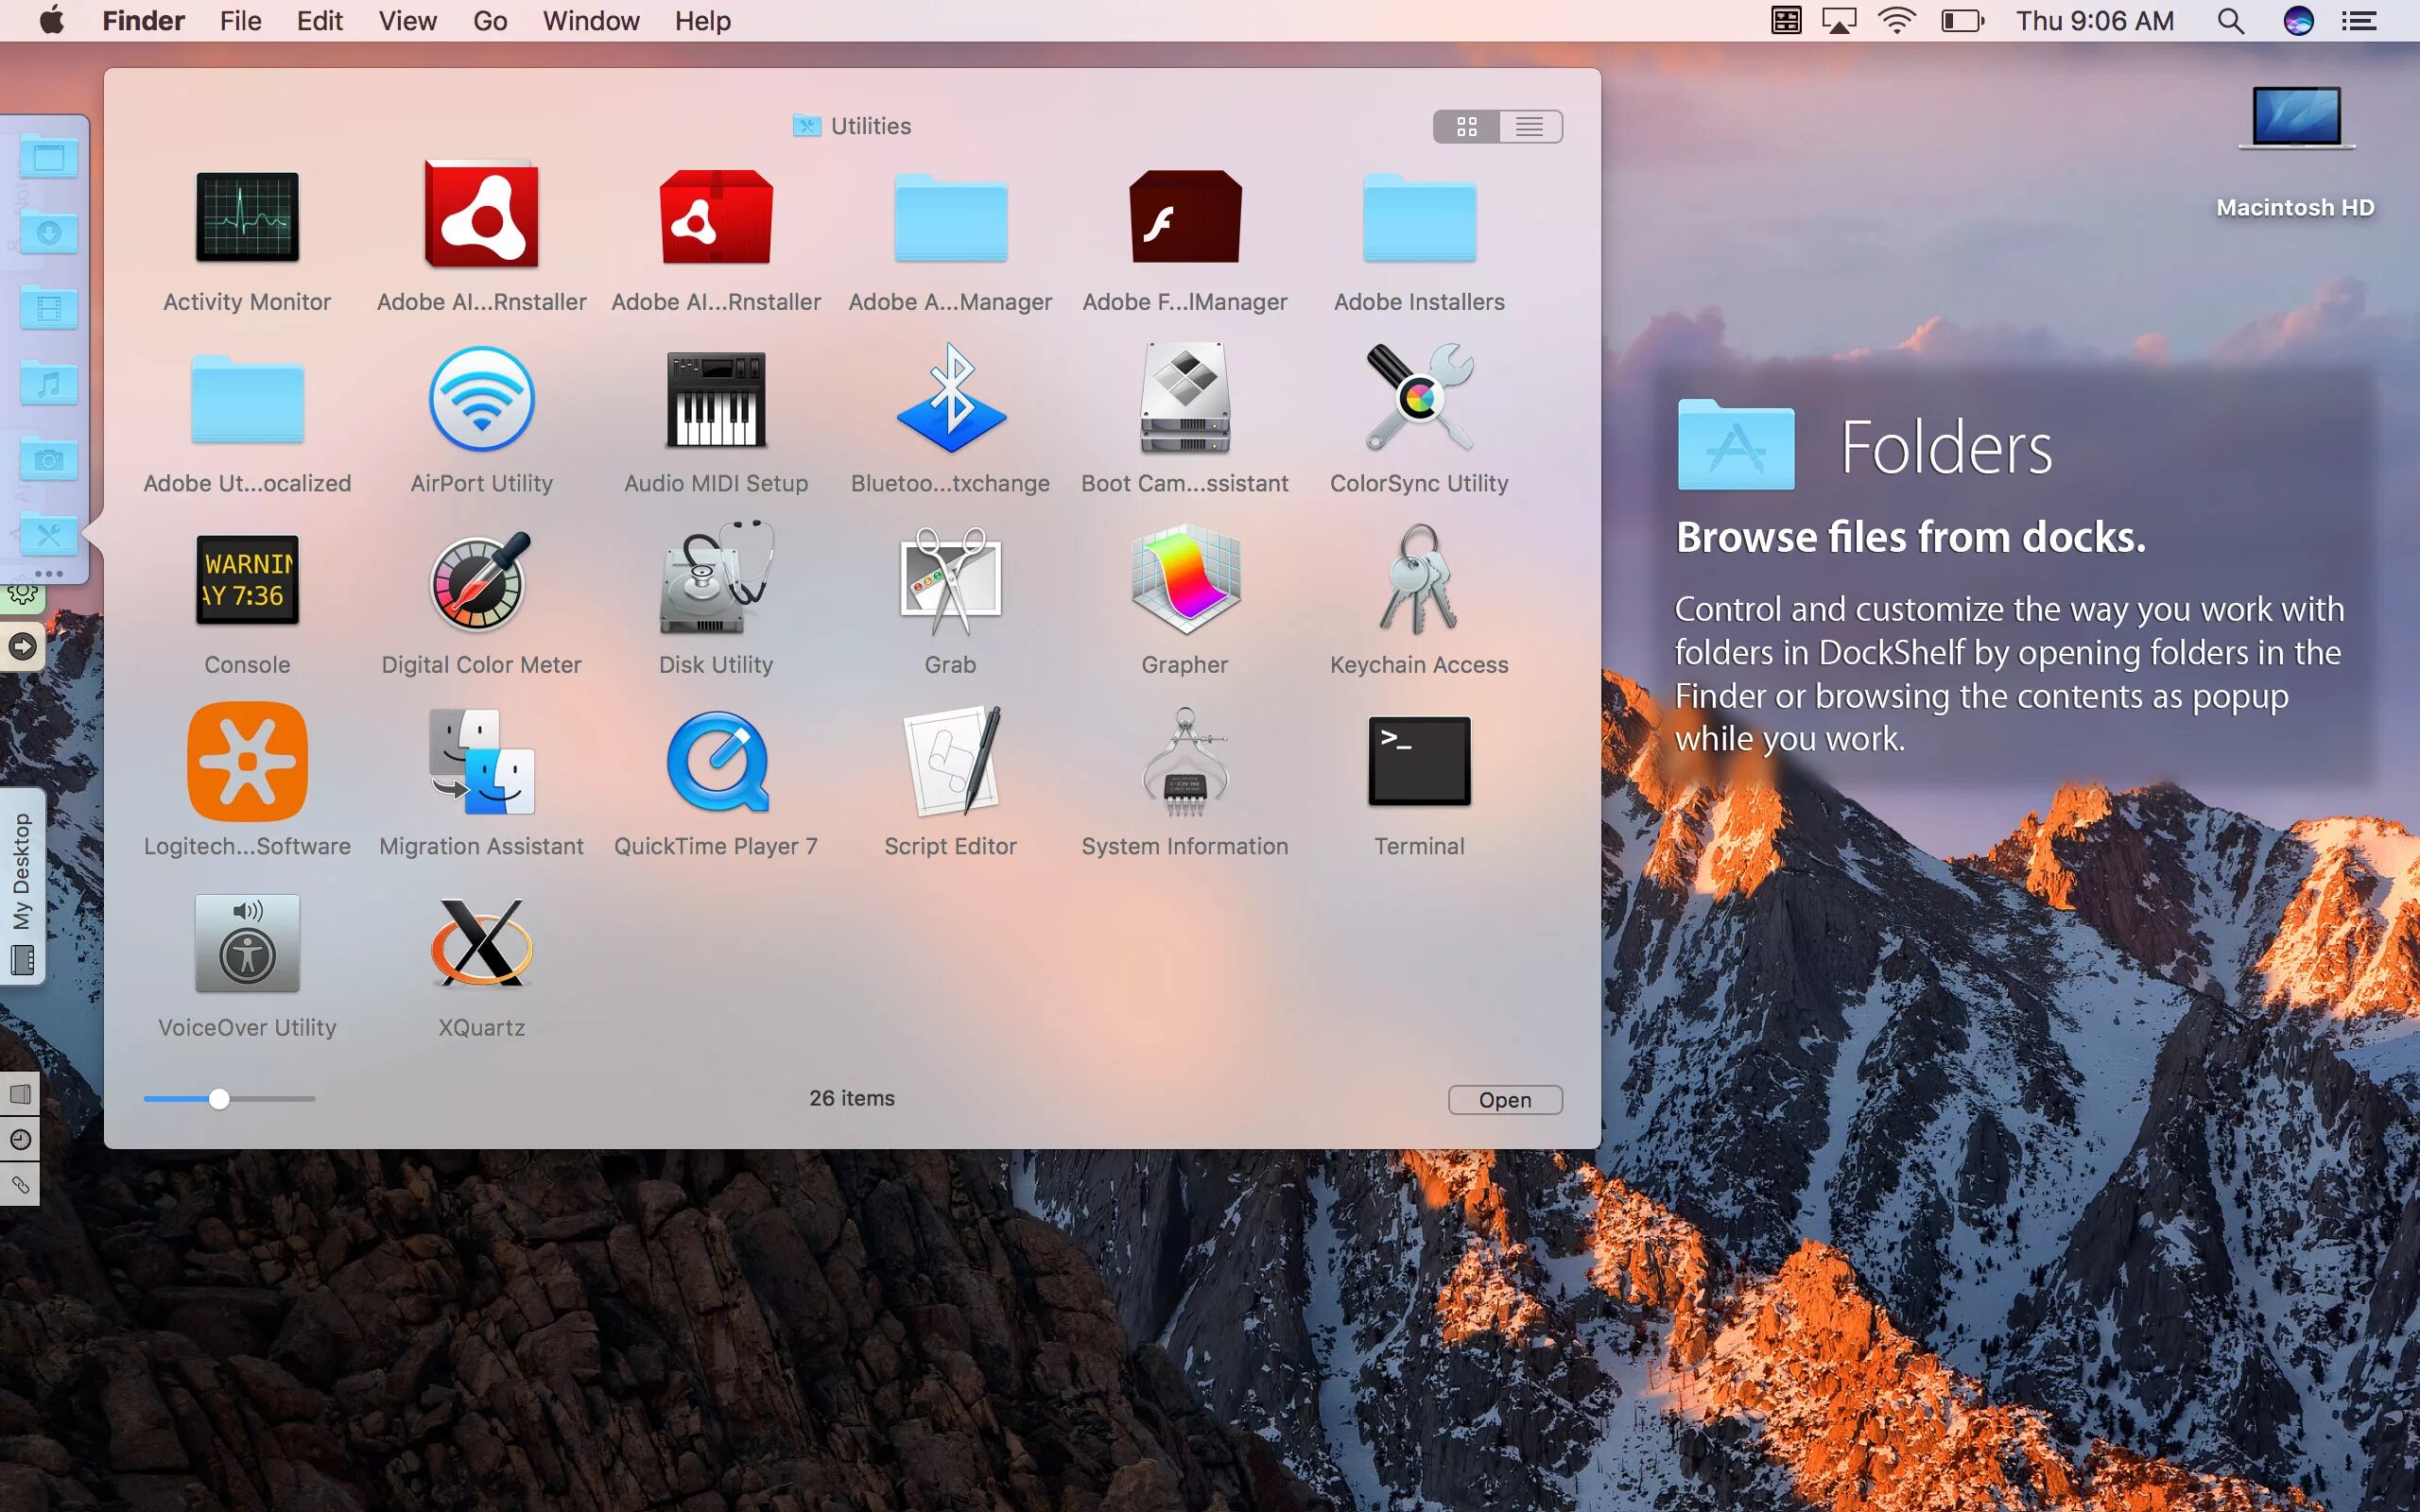Open the View menu
Image resolution: width=2420 pixels, height=1512 pixels.
click(x=407, y=21)
